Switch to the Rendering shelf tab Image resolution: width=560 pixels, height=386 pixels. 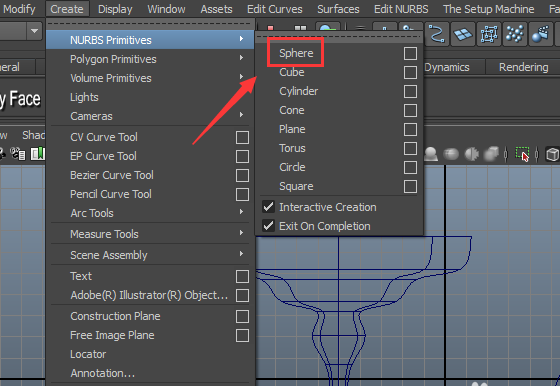click(524, 67)
